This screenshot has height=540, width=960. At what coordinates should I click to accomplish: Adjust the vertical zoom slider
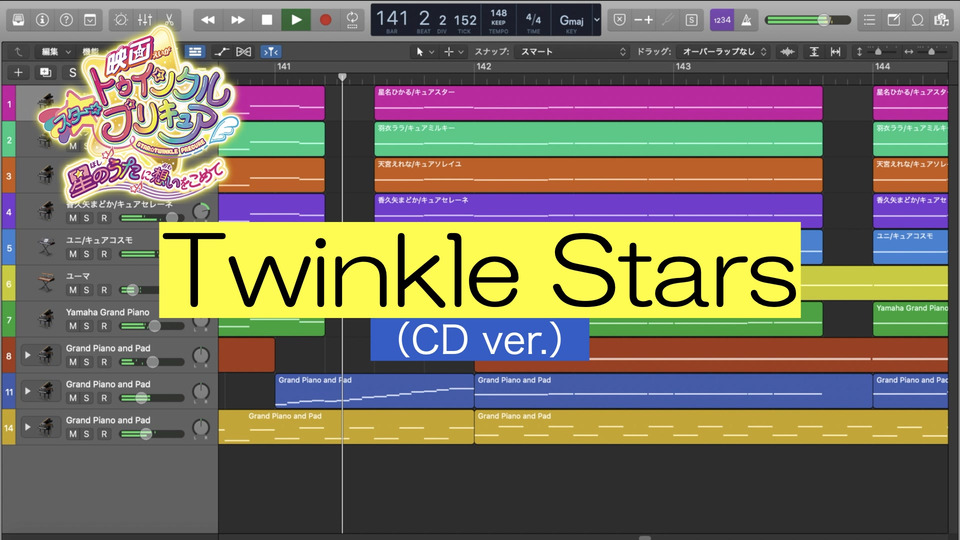pyautogui.click(x=877, y=52)
